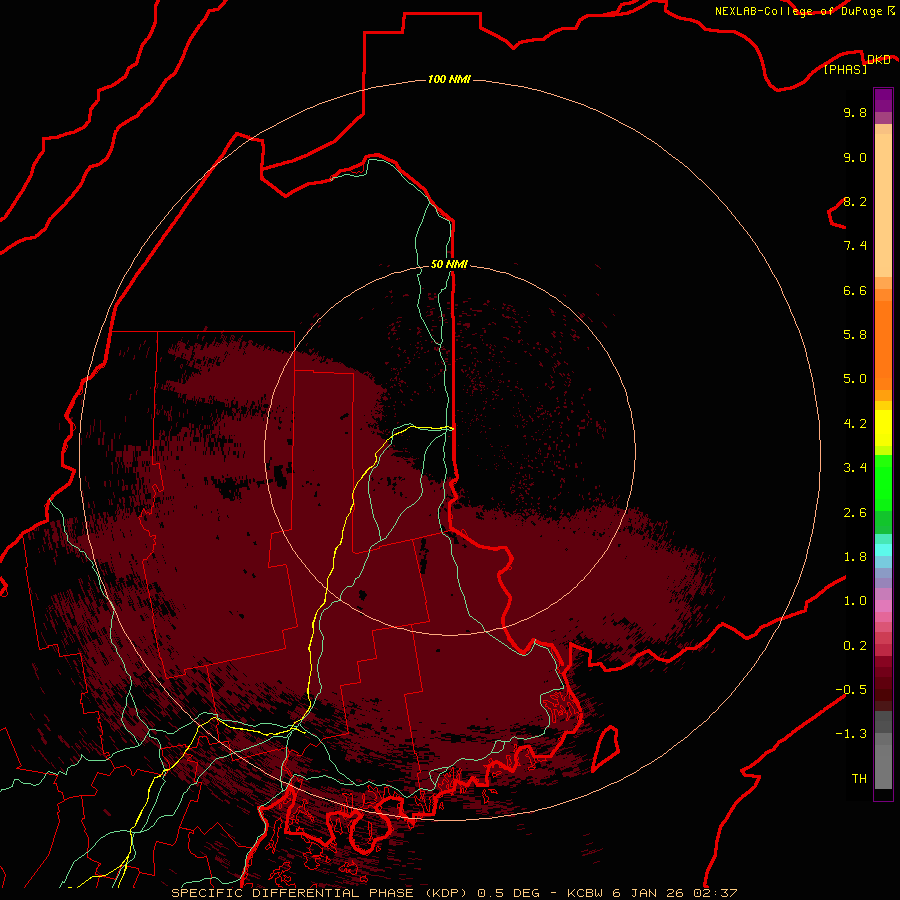The image size is (900, 900).
Task: Click the 7.4 value on color scale
Action: pos(855,246)
